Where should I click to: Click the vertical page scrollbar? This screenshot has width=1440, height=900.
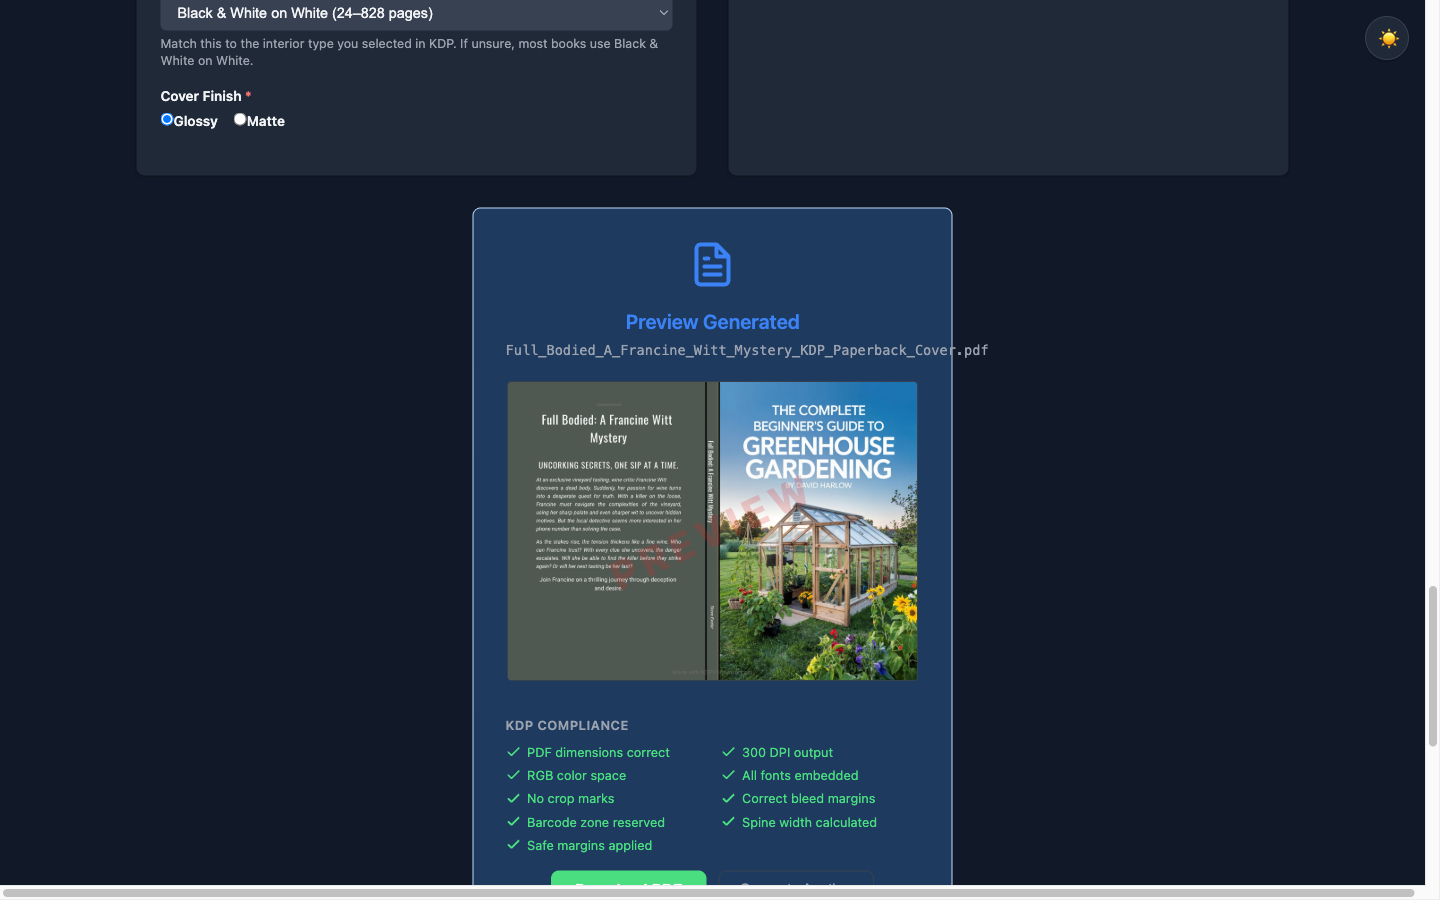1433,666
